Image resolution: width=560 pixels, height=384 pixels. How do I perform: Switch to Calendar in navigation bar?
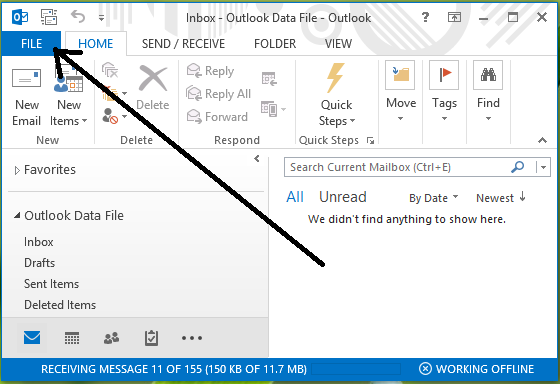72,338
